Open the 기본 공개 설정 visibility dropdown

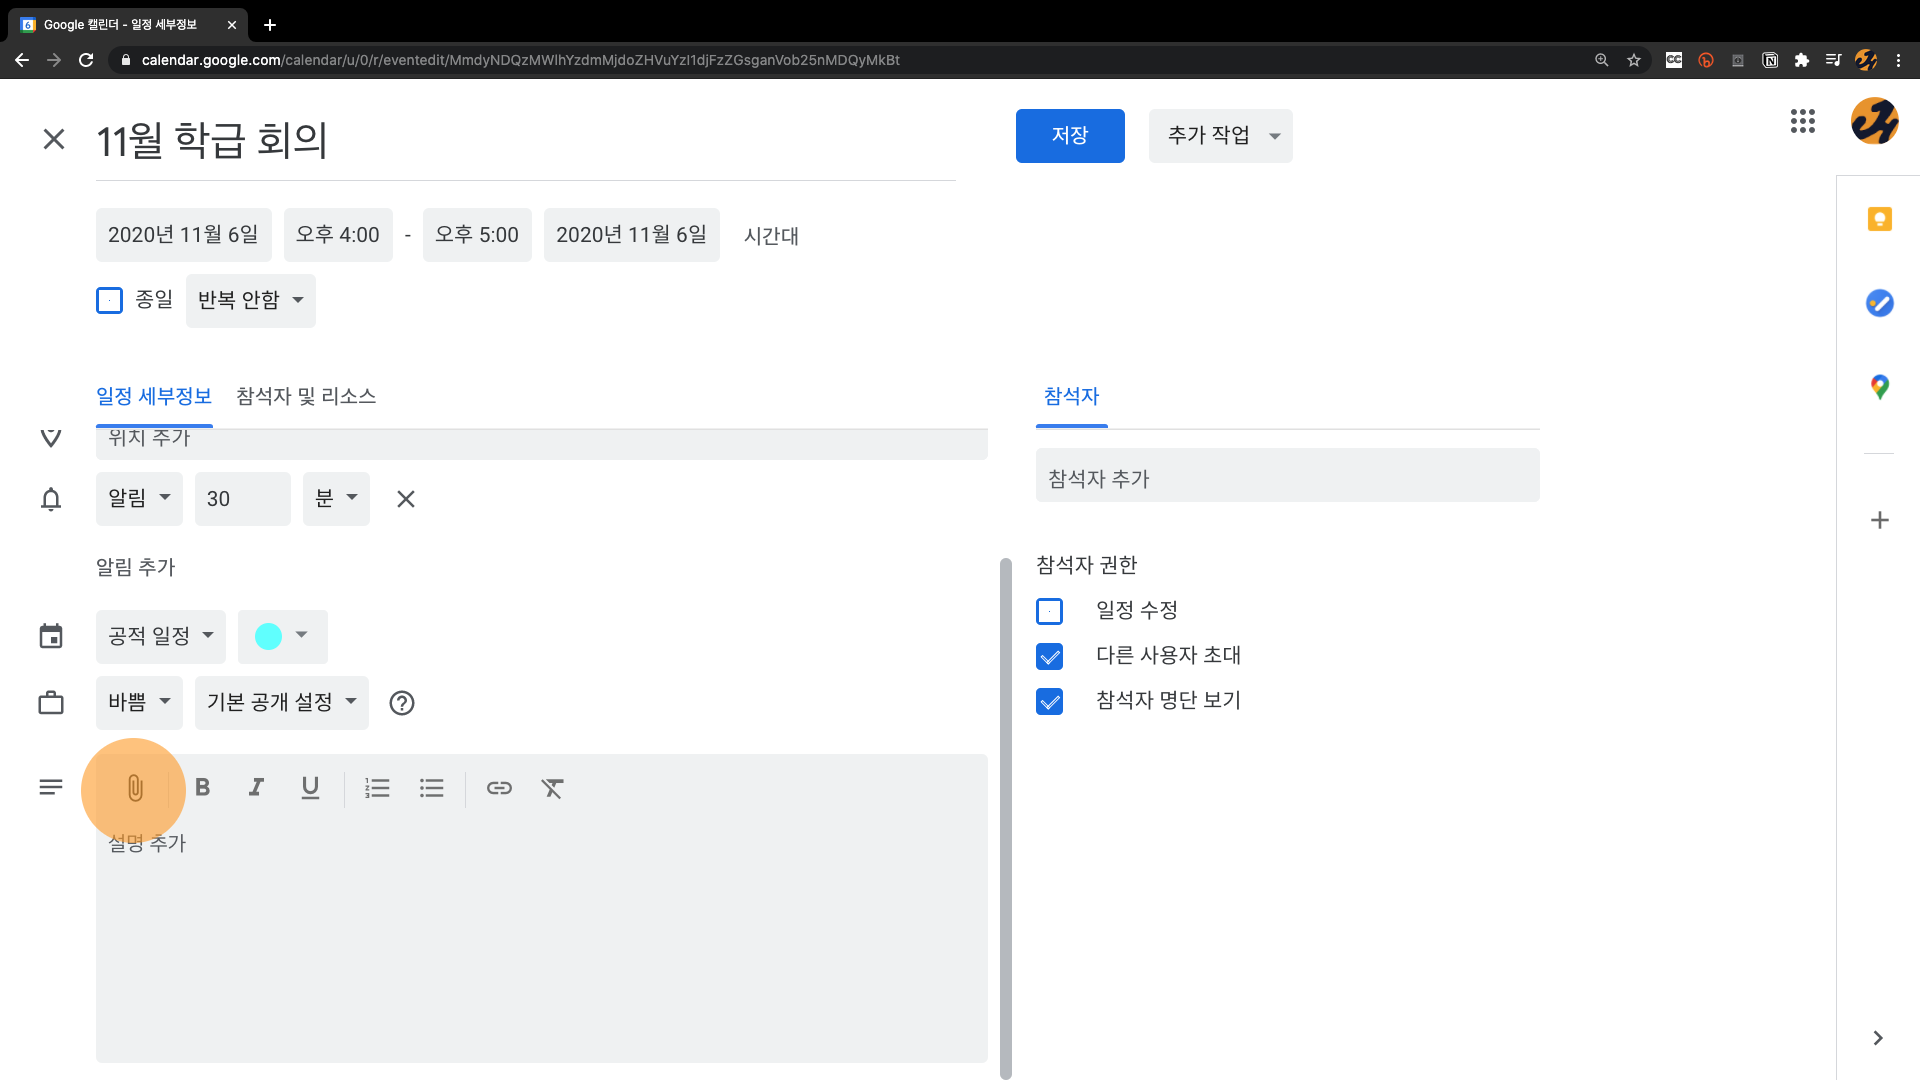tap(281, 702)
